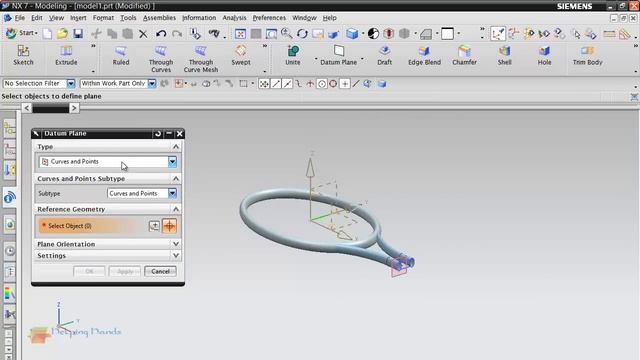Select the Swept tool
640x360 pixels.
[x=241, y=55]
